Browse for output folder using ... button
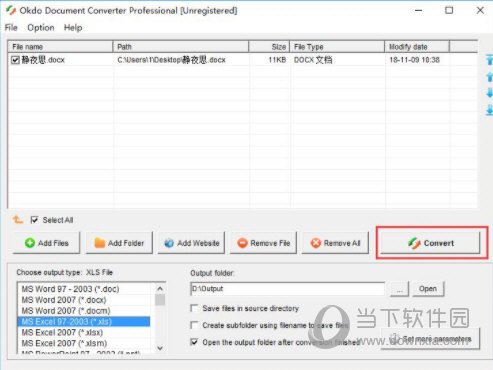493x370 pixels. tap(399, 289)
